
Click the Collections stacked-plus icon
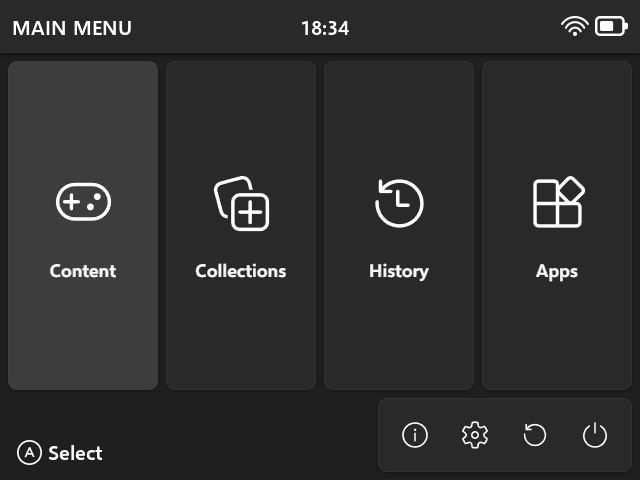[x=241, y=203]
